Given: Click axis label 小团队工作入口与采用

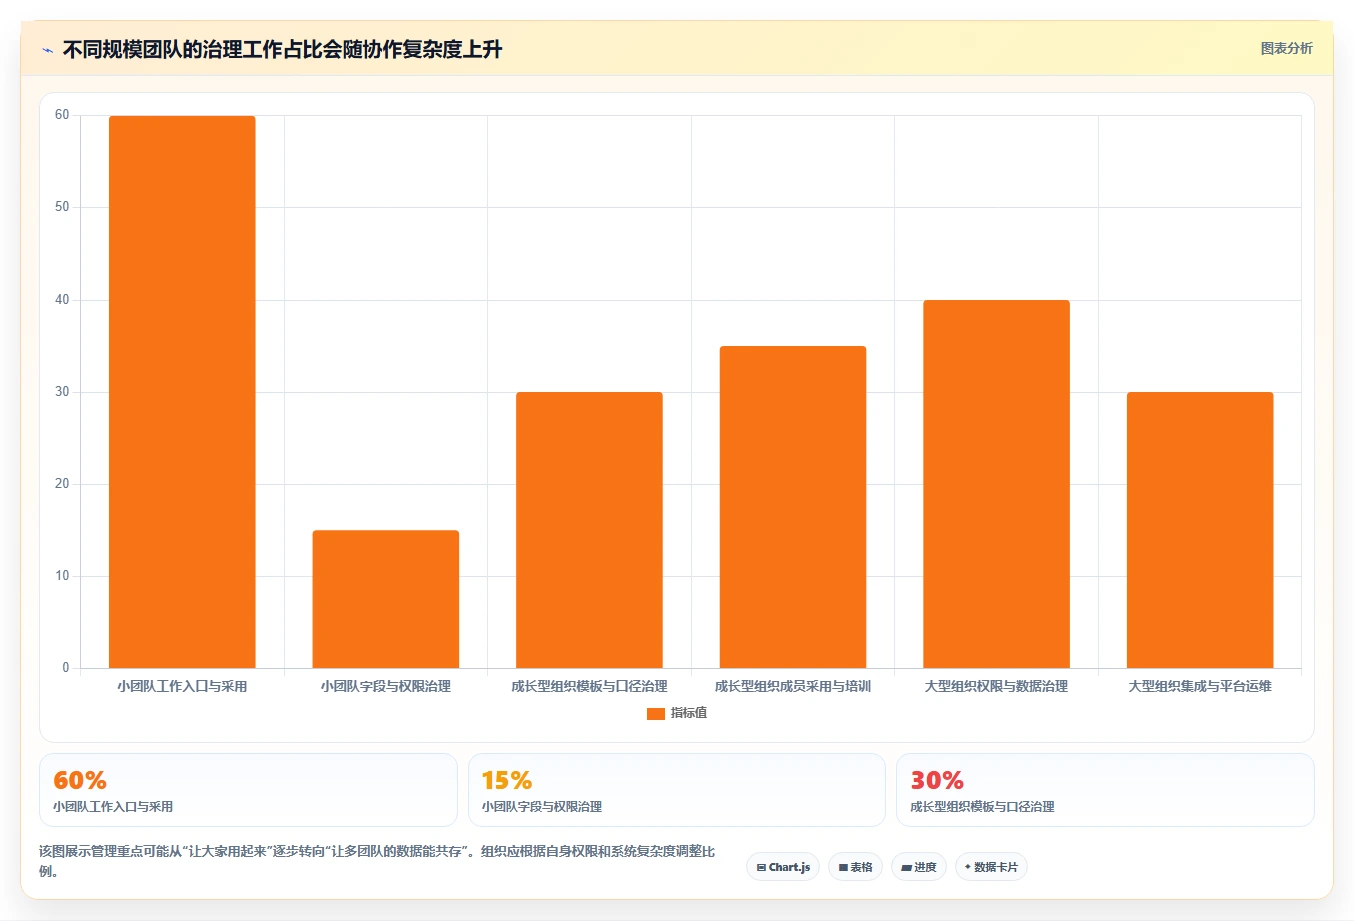Looking at the screenshot, I should (182, 686).
